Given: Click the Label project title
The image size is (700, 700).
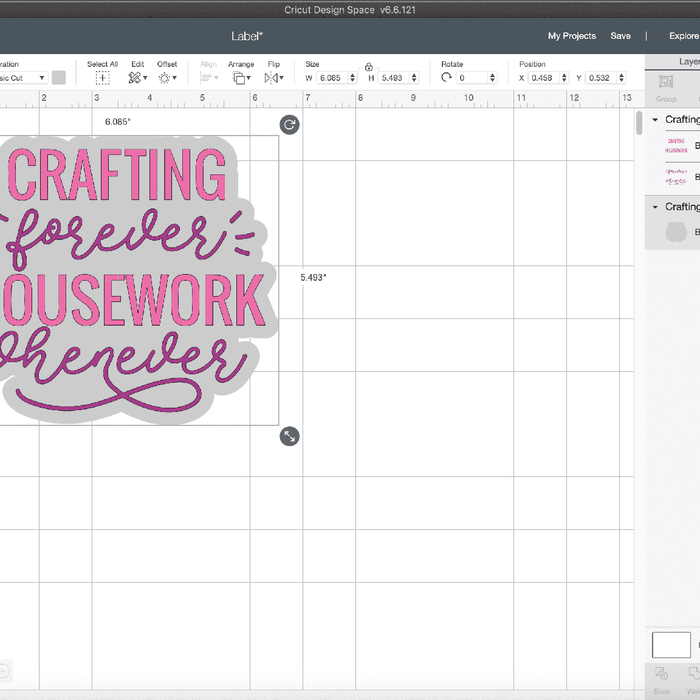Looking at the screenshot, I should pos(247,36).
